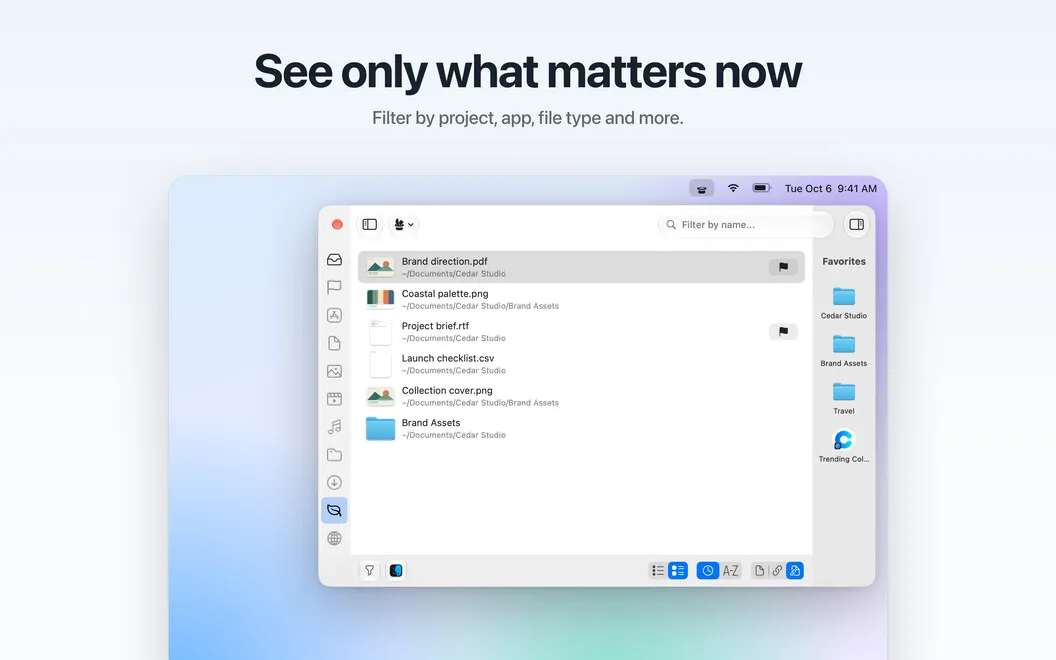1056x660 pixels.
Task: Click the menu bar app icon
Action: tap(702, 189)
